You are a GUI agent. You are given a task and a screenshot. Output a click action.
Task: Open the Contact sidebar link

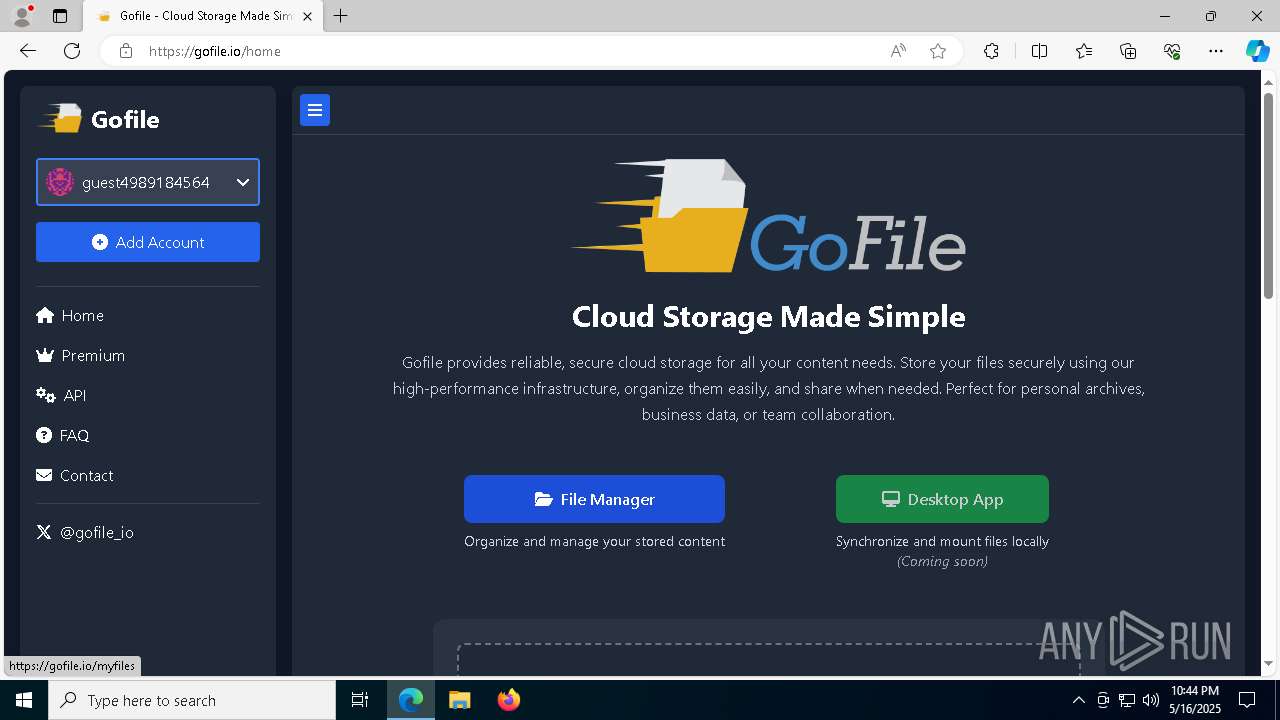75,475
